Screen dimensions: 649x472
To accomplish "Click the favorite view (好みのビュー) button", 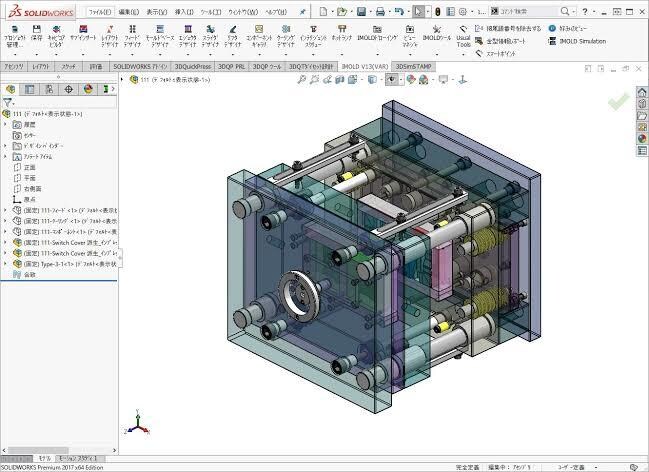I will [567, 28].
